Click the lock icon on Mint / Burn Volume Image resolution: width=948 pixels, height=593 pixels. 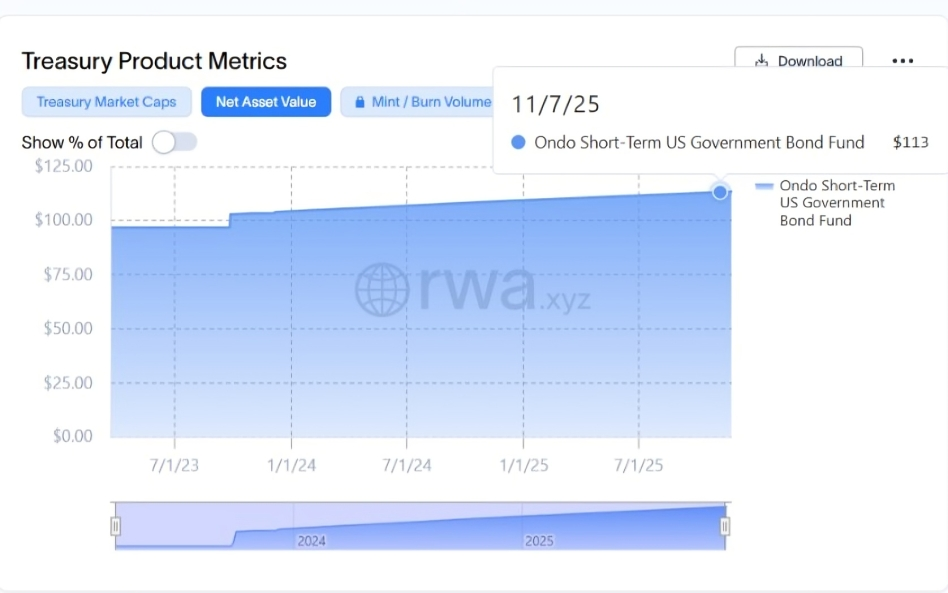359,102
